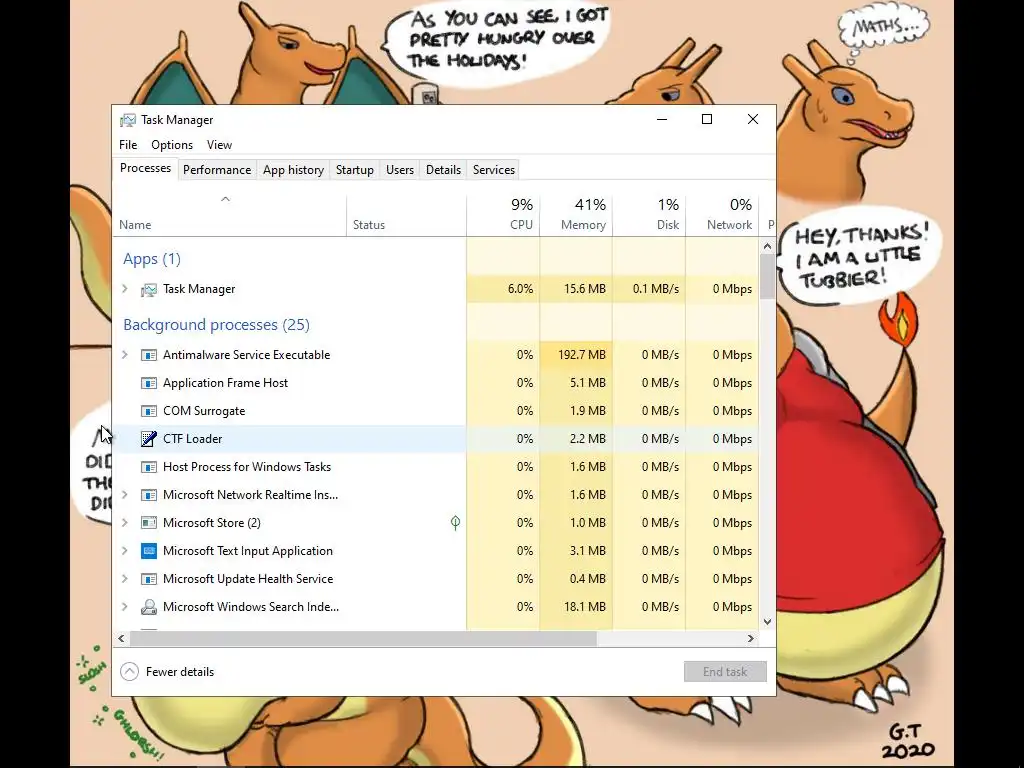Click Microsoft Text Input Application icon

tap(149, 551)
